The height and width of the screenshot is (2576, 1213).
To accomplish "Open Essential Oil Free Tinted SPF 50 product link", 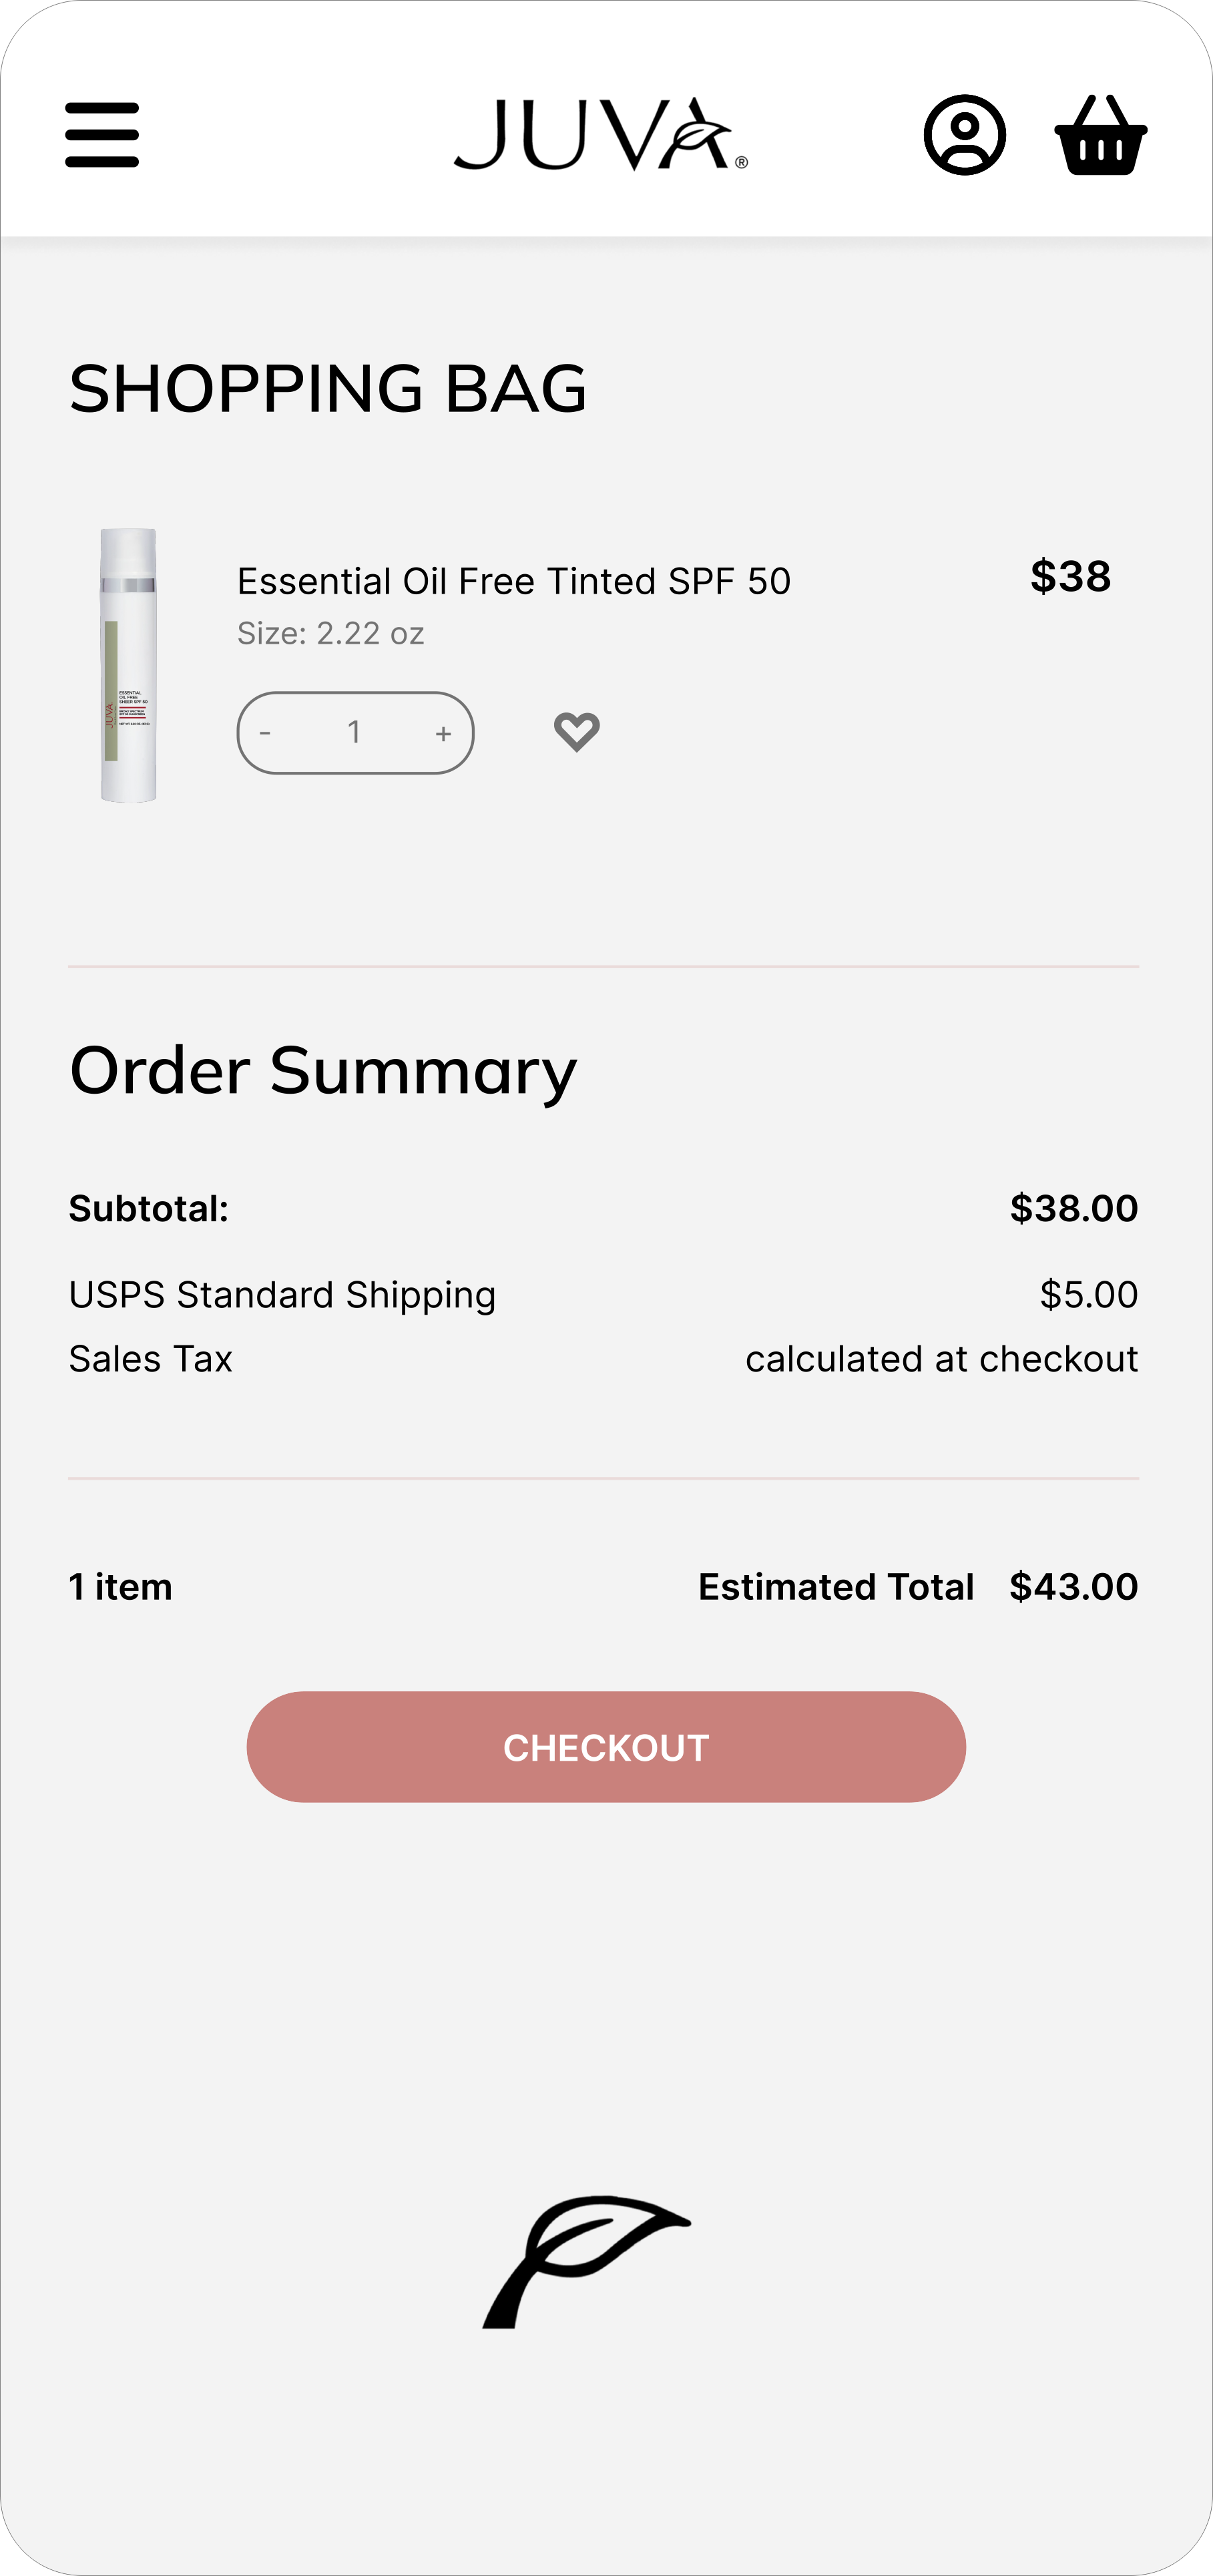I will (513, 581).
